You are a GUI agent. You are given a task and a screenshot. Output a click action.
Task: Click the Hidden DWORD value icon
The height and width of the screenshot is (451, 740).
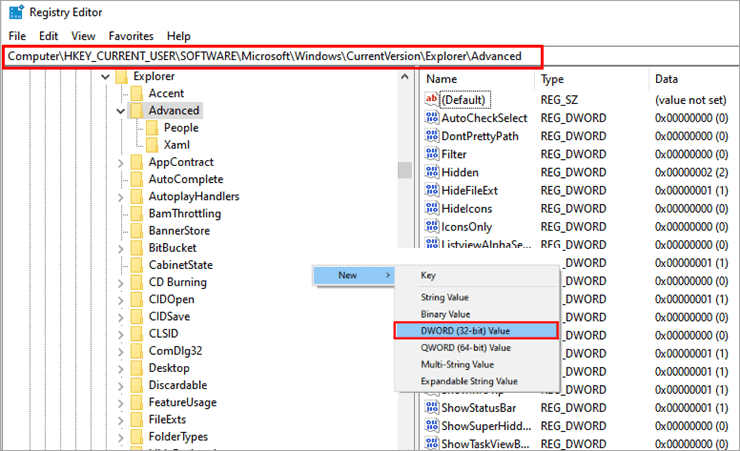pos(431,172)
